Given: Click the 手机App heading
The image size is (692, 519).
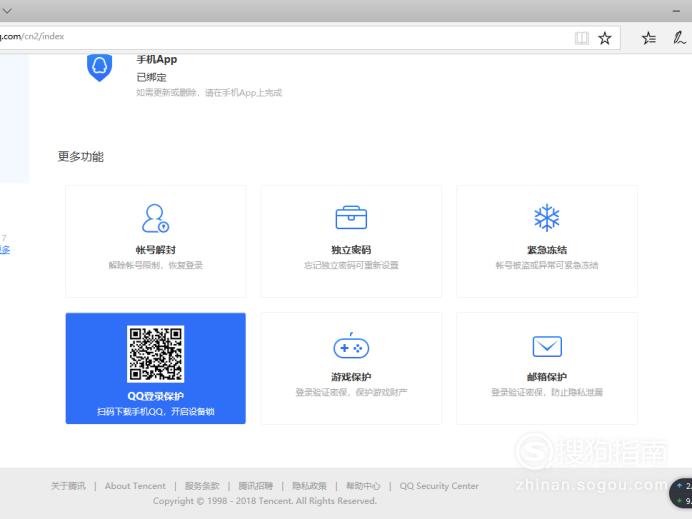Looking at the screenshot, I should click(x=157, y=60).
